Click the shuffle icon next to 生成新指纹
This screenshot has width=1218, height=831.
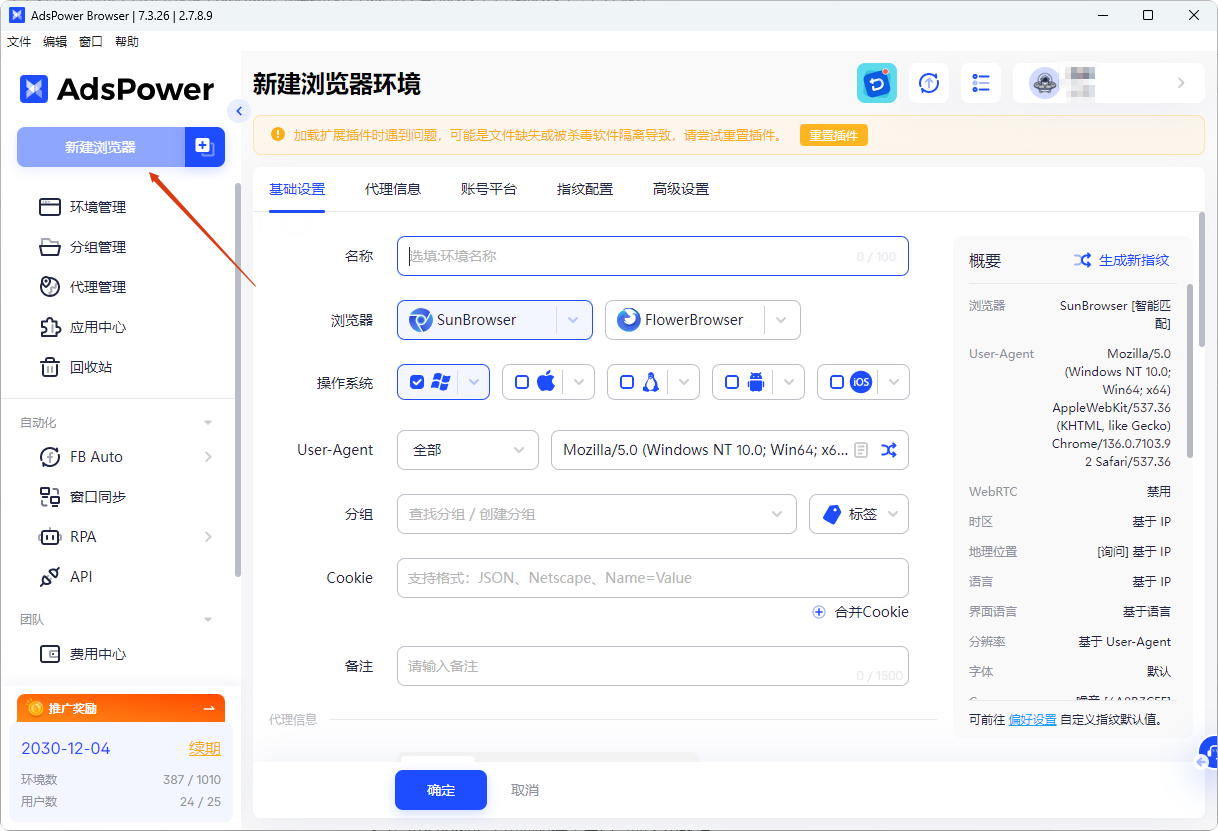coord(1082,260)
